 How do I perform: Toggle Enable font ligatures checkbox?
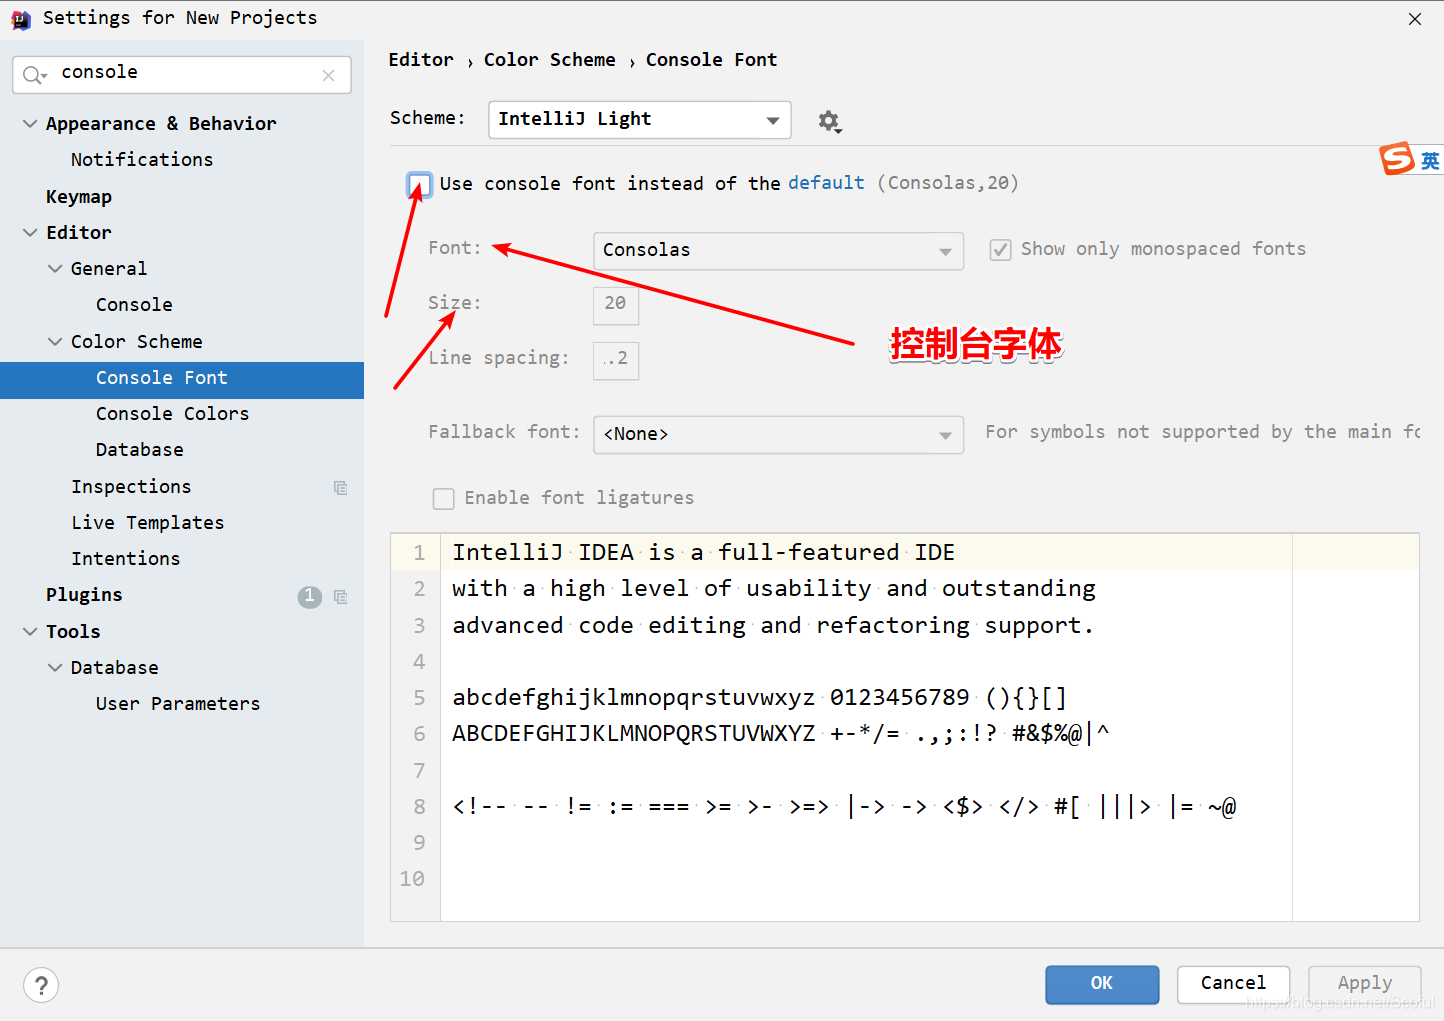click(x=443, y=498)
